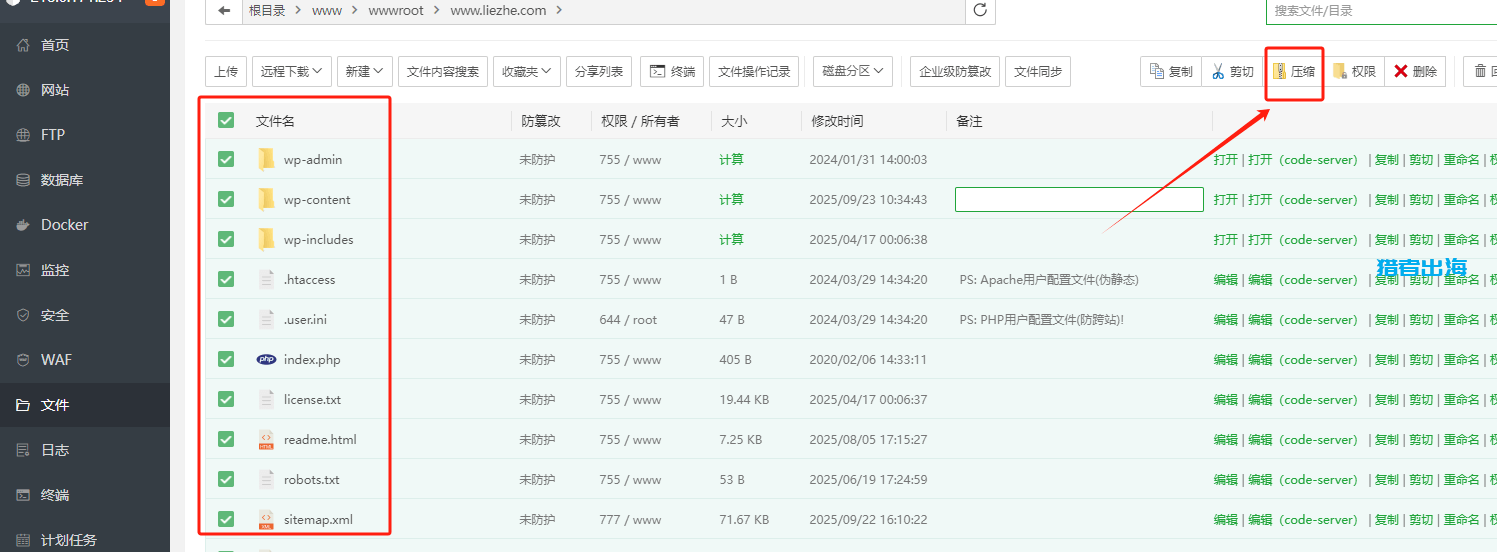The width and height of the screenshot is (1497, 552).
Task: Uncheck the wp-admin row checkbox
Action: point(226,159)
